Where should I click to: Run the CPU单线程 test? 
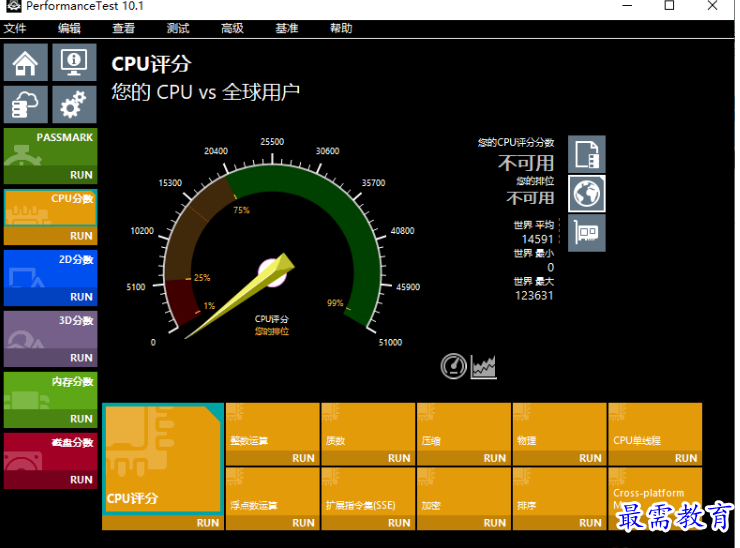pos(656,434)
